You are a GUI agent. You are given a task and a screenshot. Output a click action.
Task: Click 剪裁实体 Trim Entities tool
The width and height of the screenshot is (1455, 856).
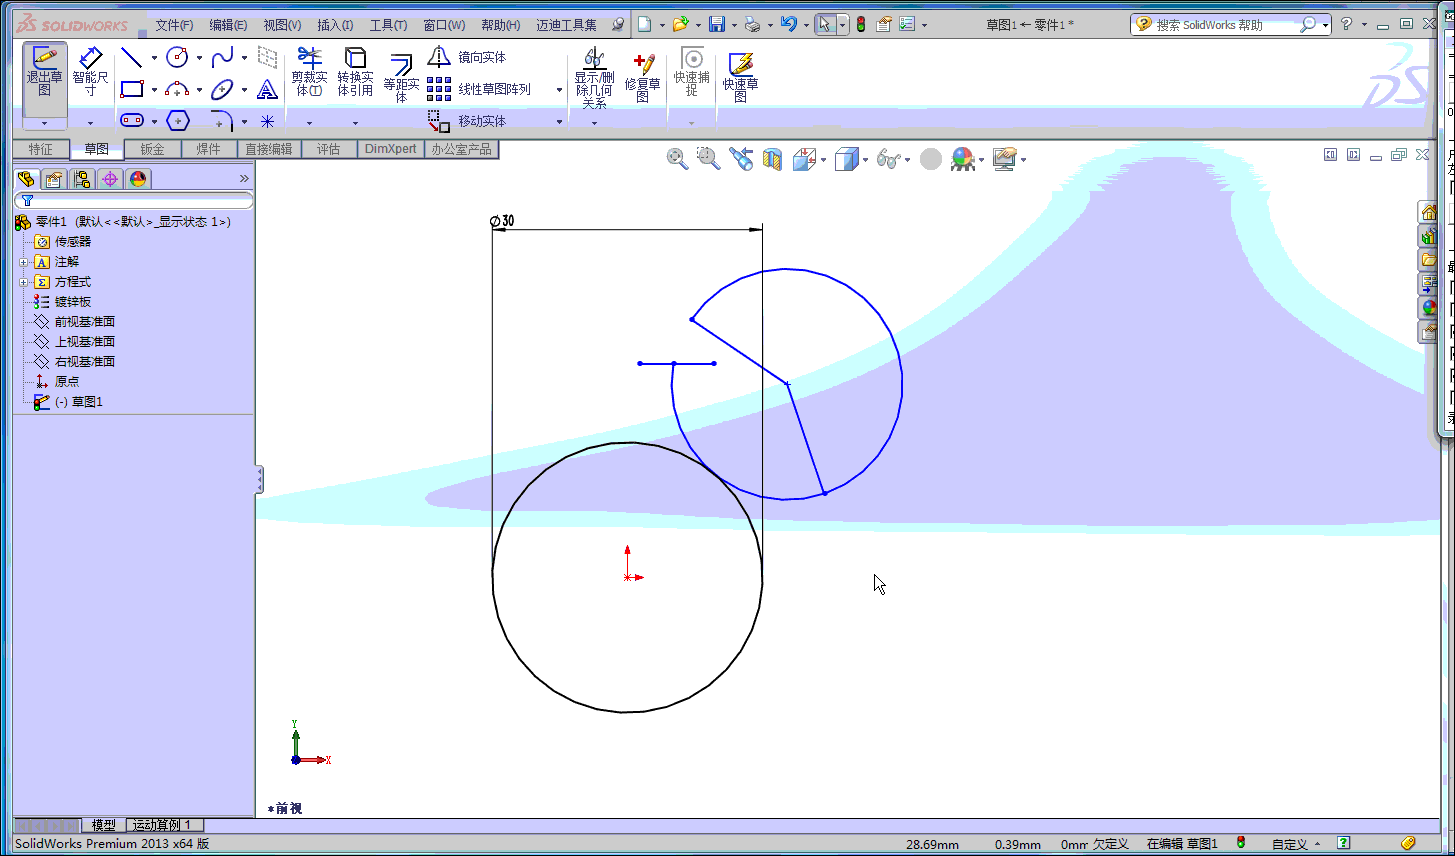tap(309, 72)
